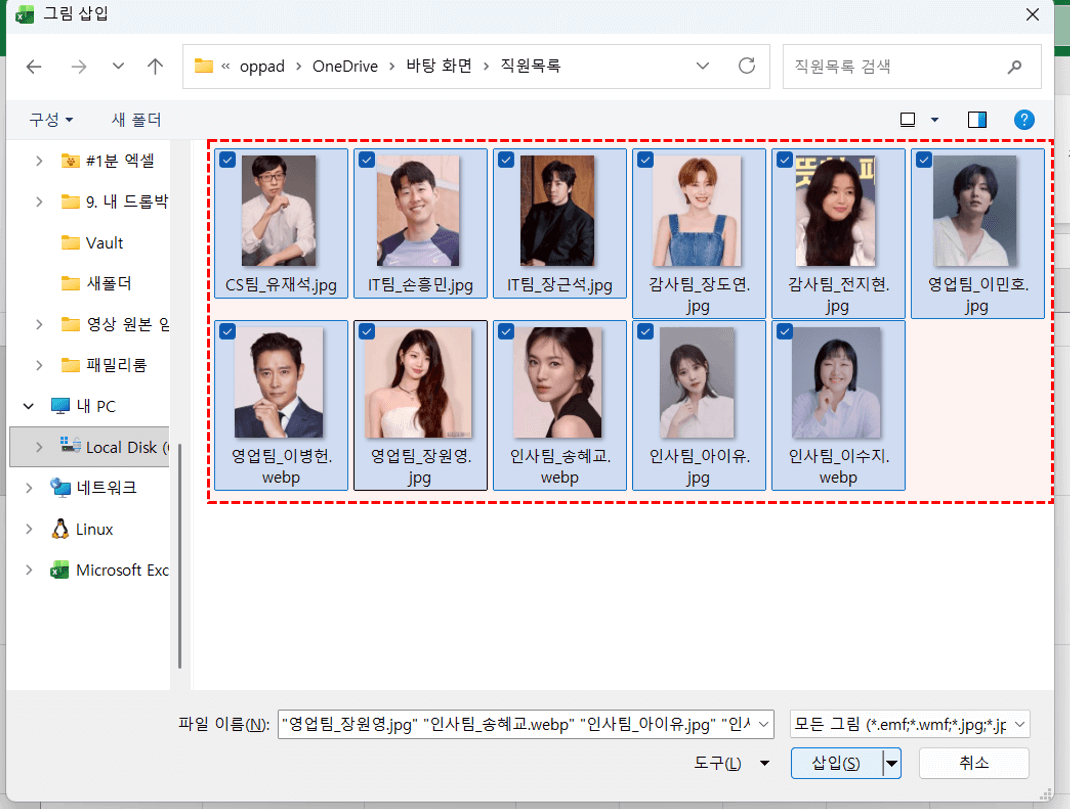1070x809 pixels.
Task: Open the 삽입 button dropdown arrow
Action: point(891,764)
